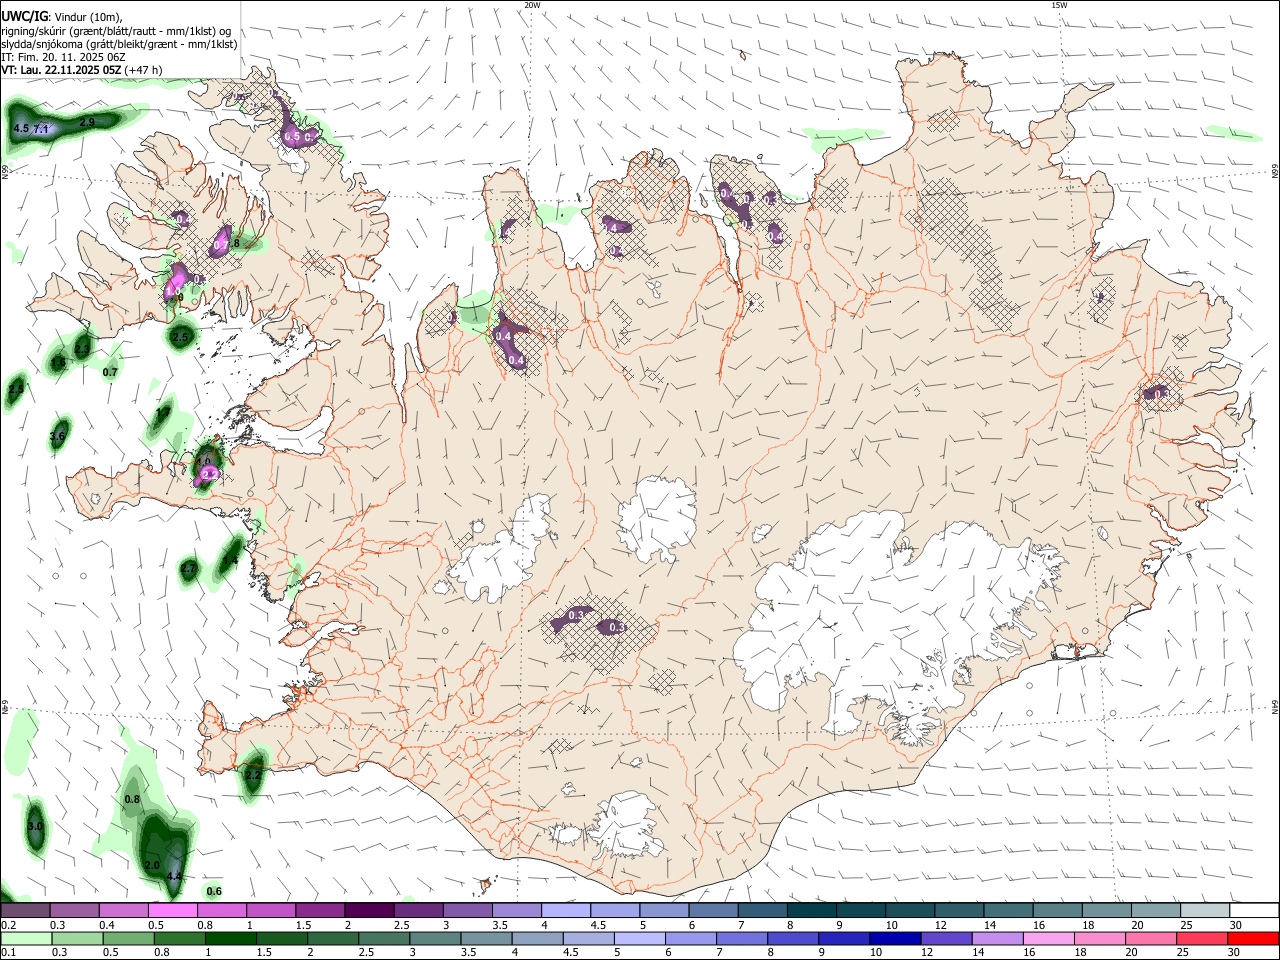Click the 'slydda/snjókoma (grátt/bleikt/grænt' description line
The image size is (1280, 960).
(x=119, y=44)
